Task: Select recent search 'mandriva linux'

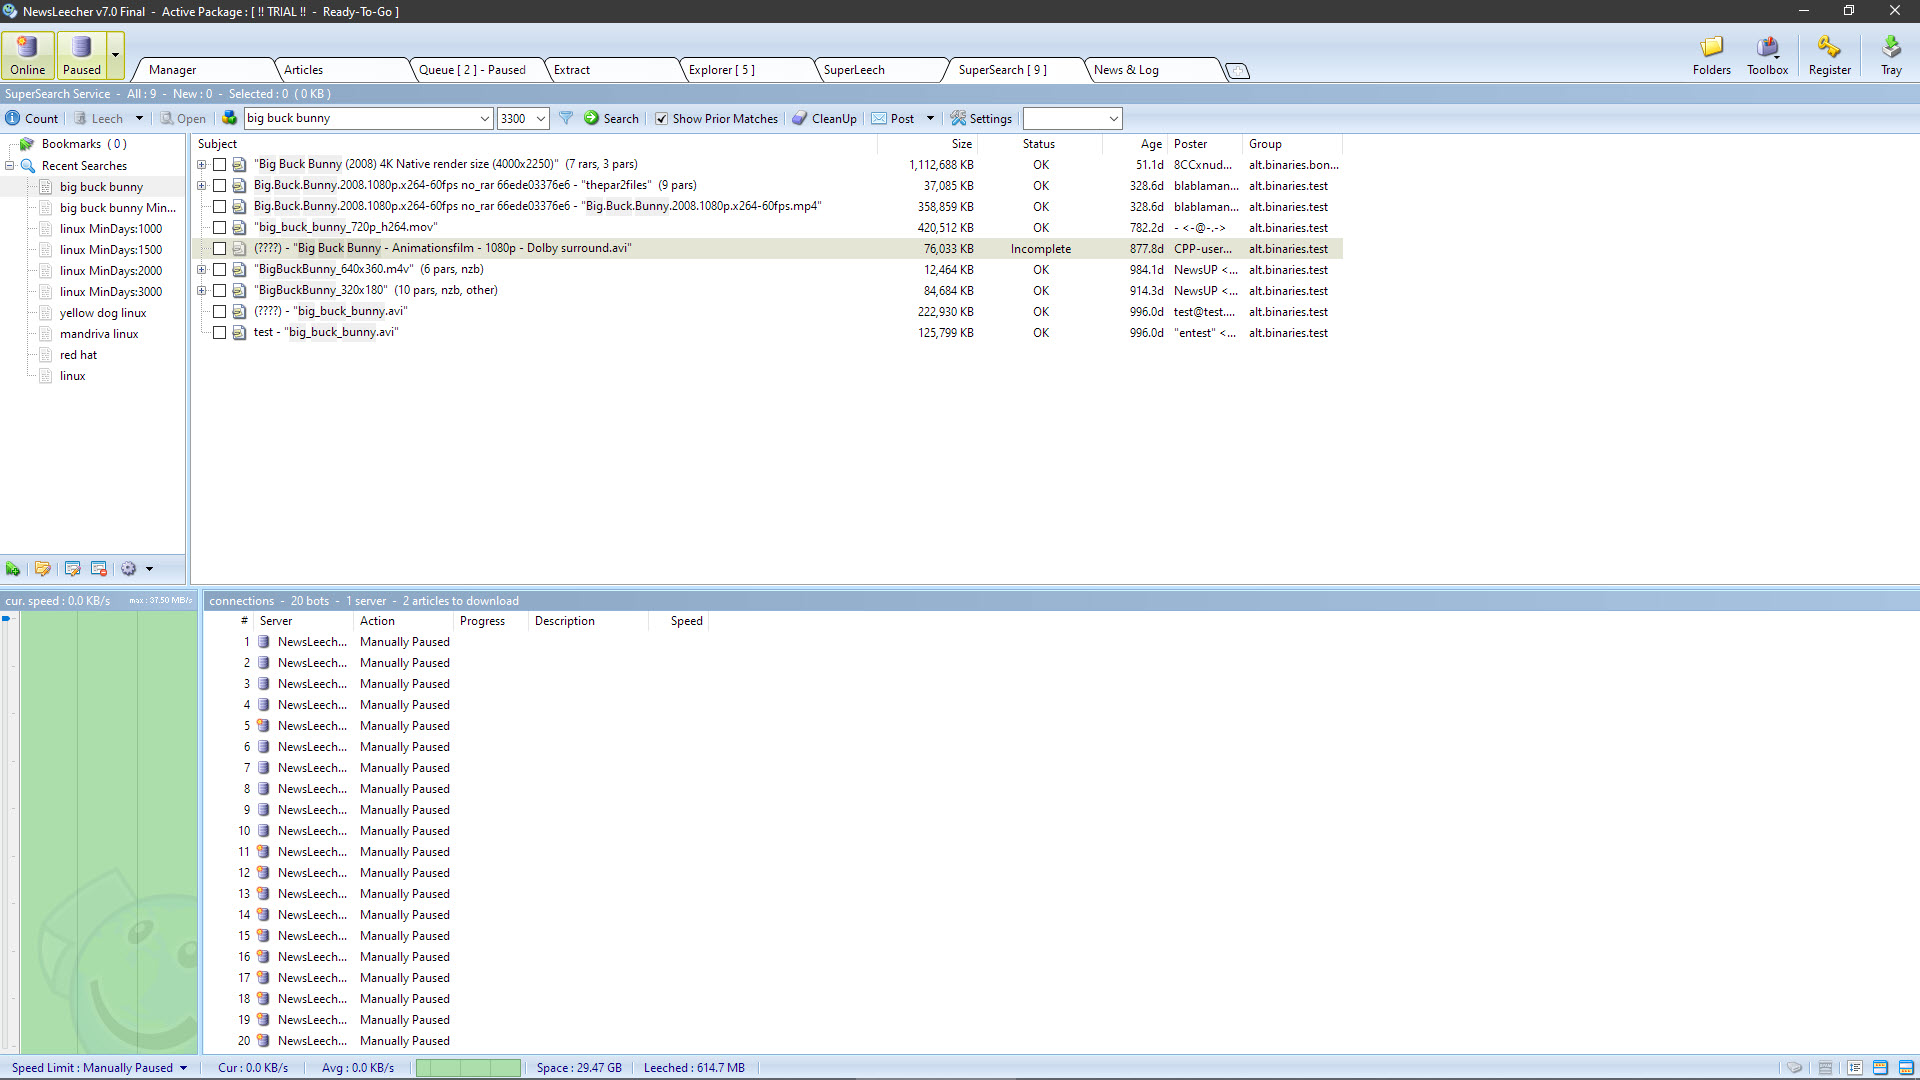Action: click(x=99, y=334)
